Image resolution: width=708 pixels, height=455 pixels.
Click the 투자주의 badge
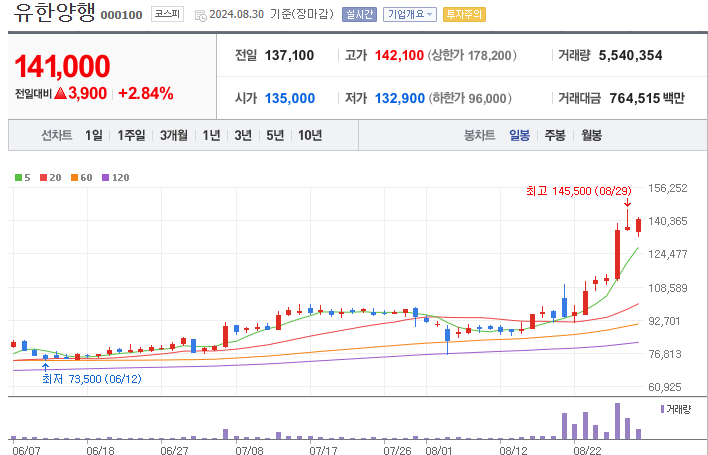click(x=464, y=14)
